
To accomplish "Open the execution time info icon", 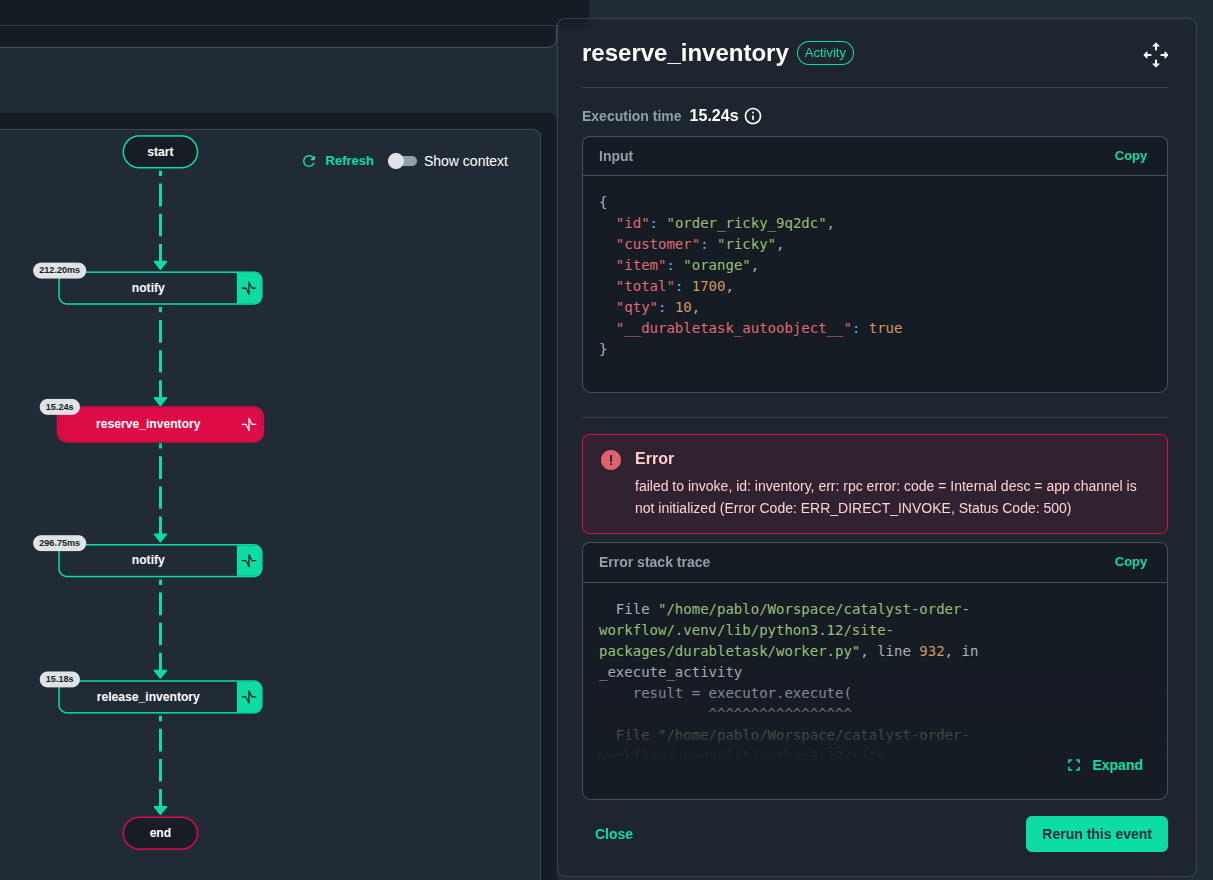I will click(x=753, y=116).
